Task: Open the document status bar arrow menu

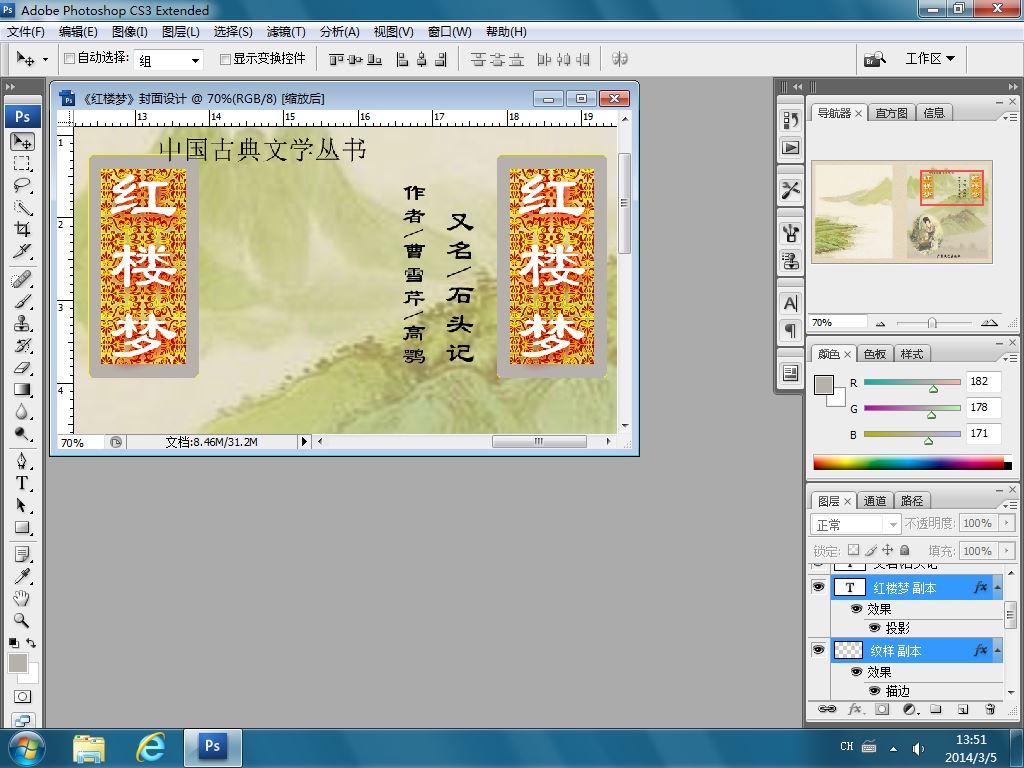Action: coord(304,441)
